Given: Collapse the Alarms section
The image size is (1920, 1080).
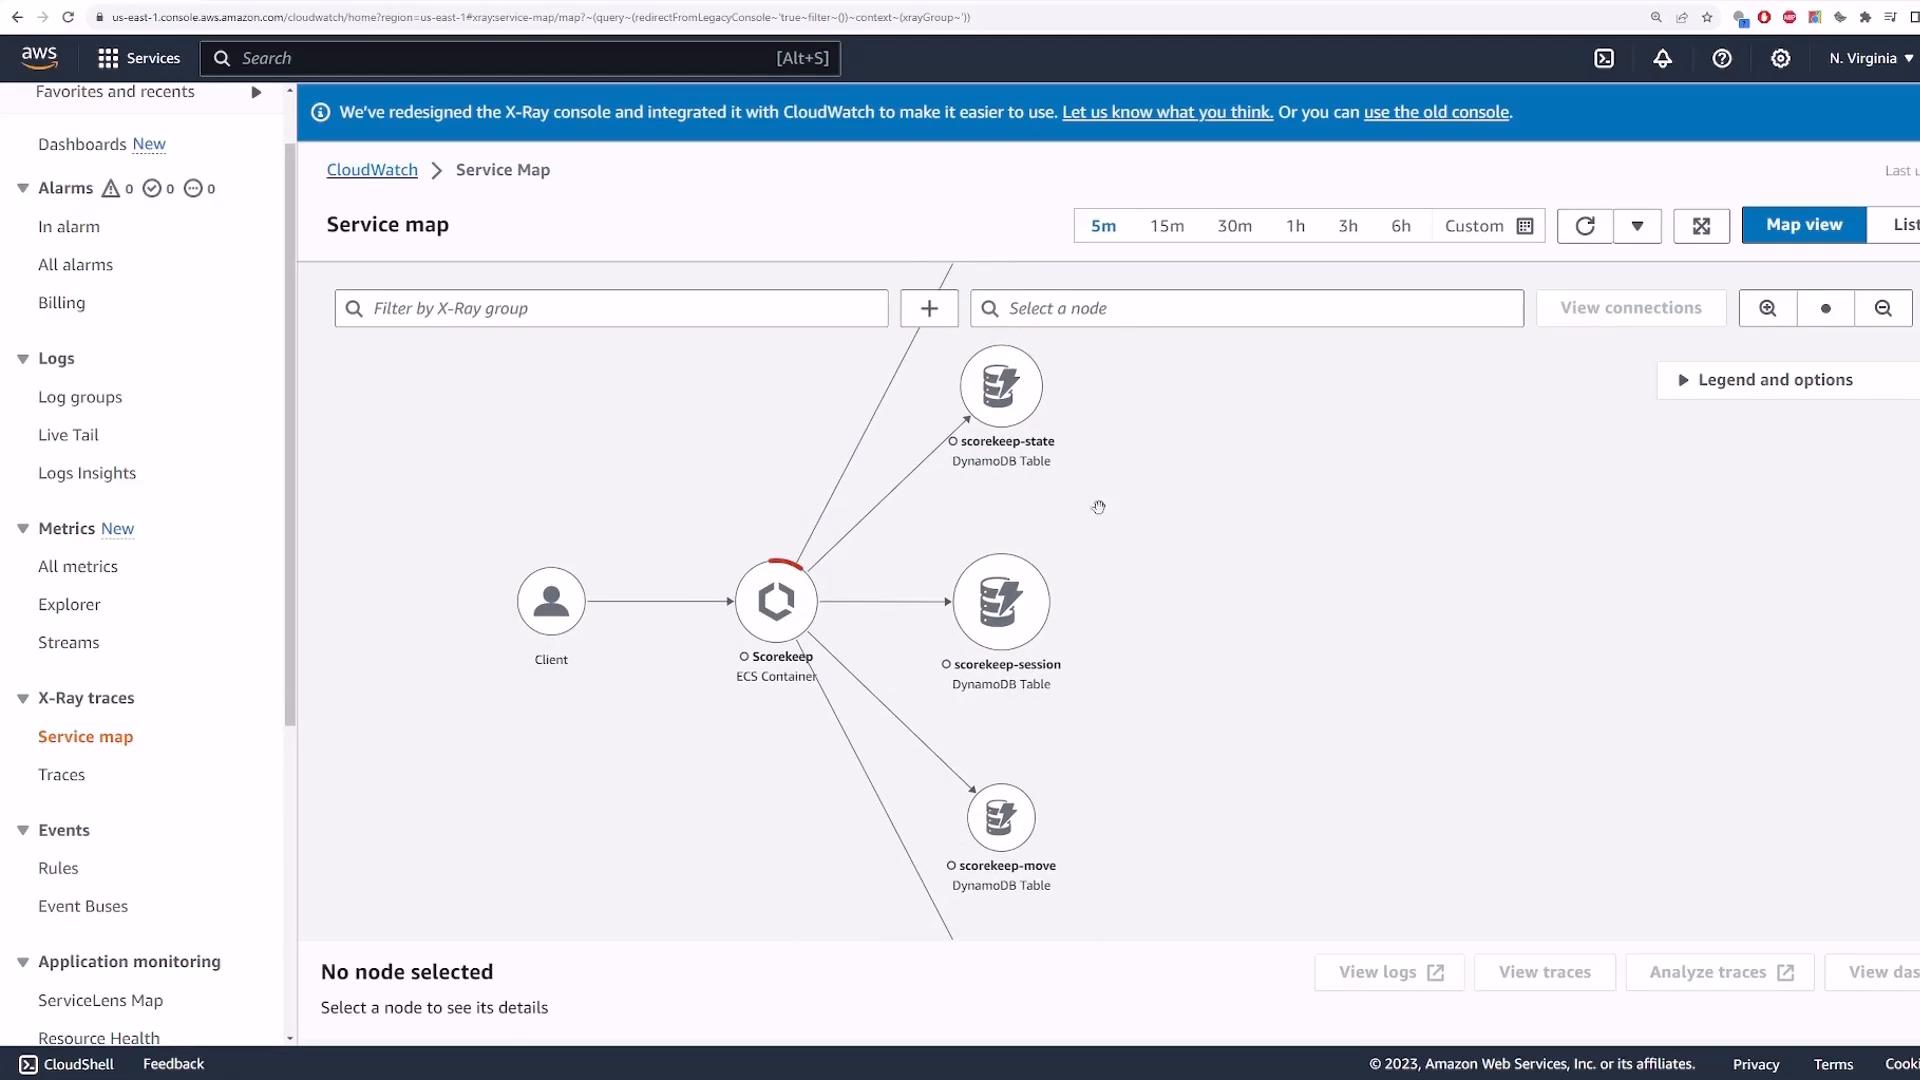Looking at the screenshot, I should (23, 188).
